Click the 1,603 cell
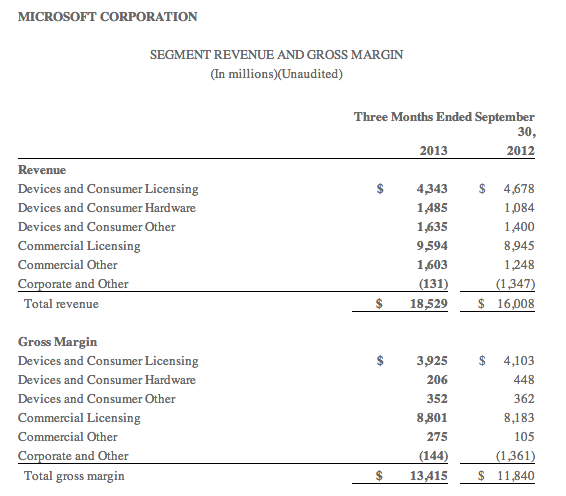The width and height of the screenshot is (566, 496). pyautogui.click(x=432, y=265)
